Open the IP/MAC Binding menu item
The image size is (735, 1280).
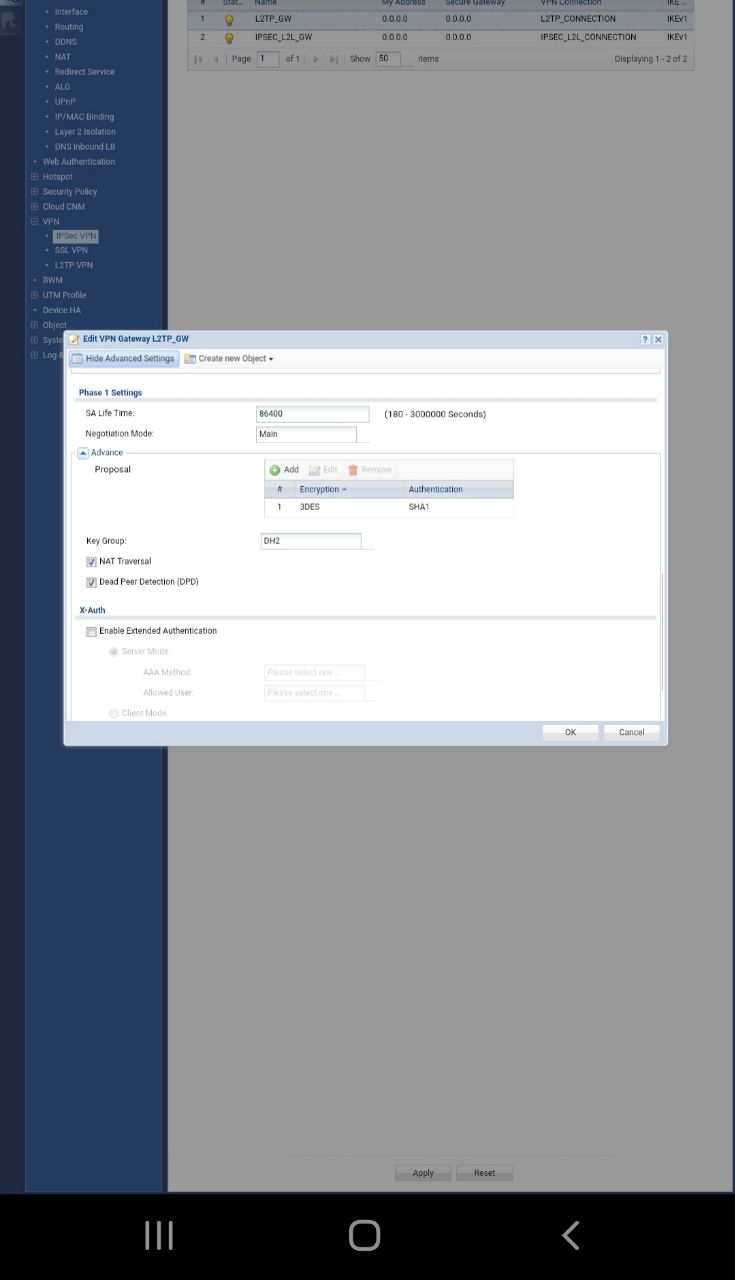pyautogui.click(x=84, y=117)
